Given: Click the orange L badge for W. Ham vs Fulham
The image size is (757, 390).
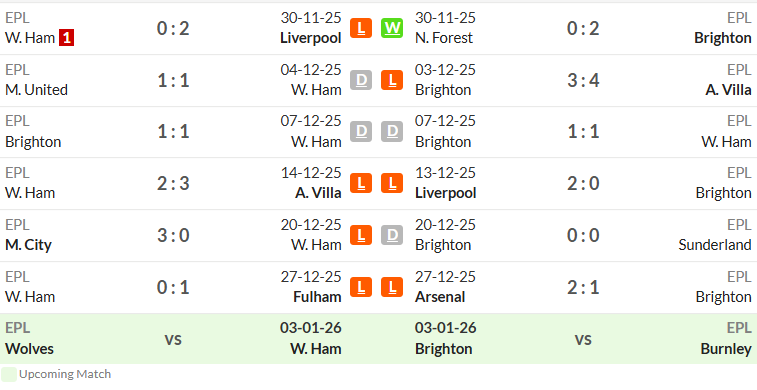Looking at the screenshot, I should pyautogui.click(x=361, y=287).
